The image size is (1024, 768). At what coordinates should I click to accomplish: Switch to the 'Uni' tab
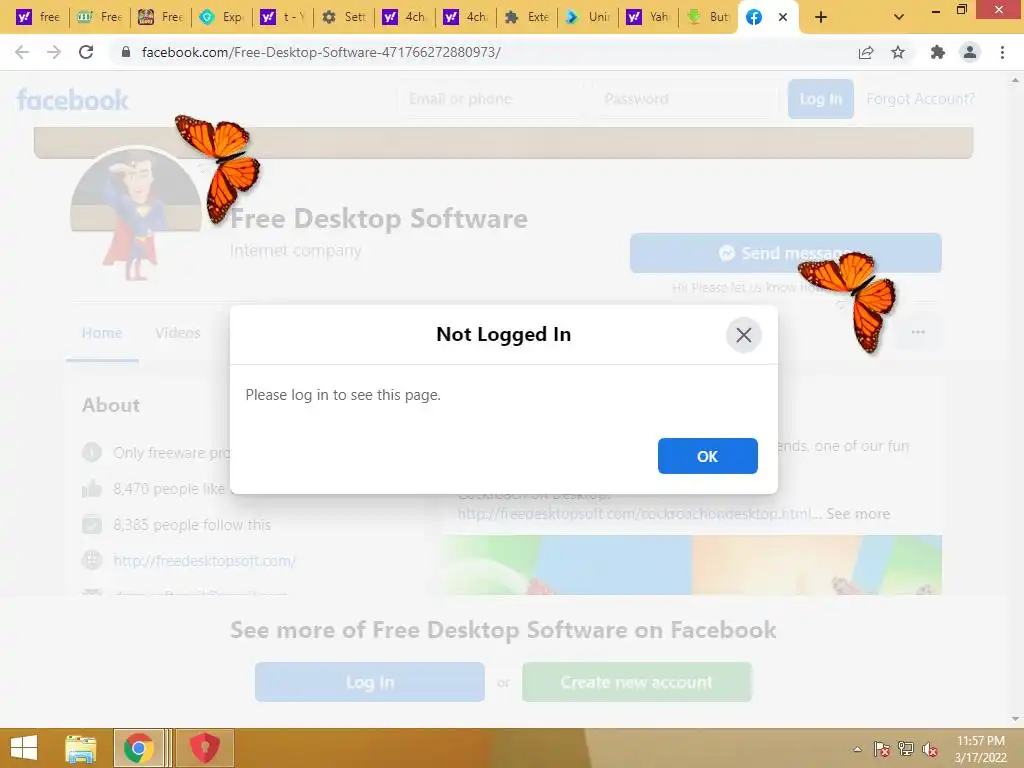pos(588,17)
